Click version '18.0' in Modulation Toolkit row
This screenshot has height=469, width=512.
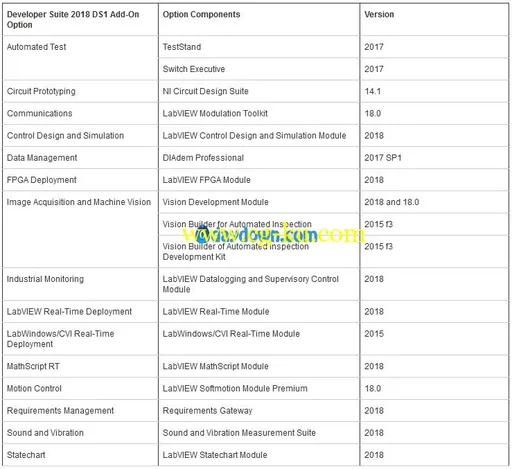point(372,113)
